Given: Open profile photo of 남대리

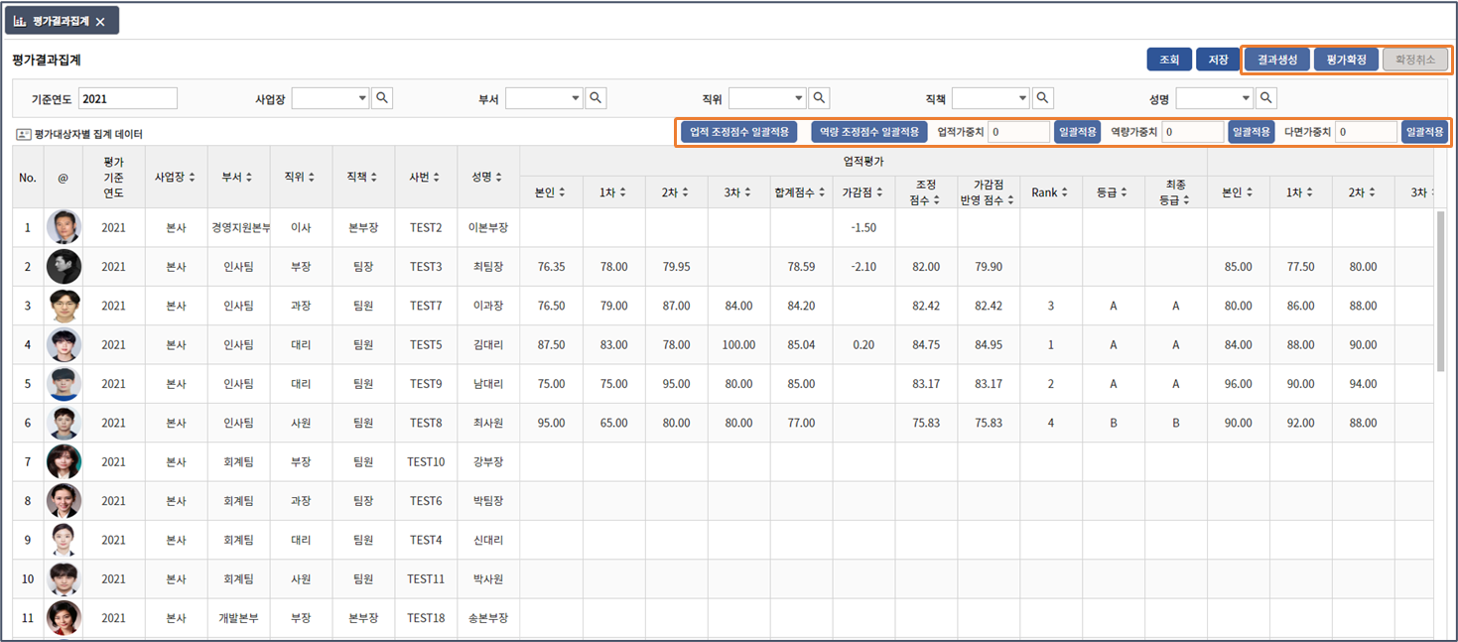Looking at the screenshot, I should 64,383.
